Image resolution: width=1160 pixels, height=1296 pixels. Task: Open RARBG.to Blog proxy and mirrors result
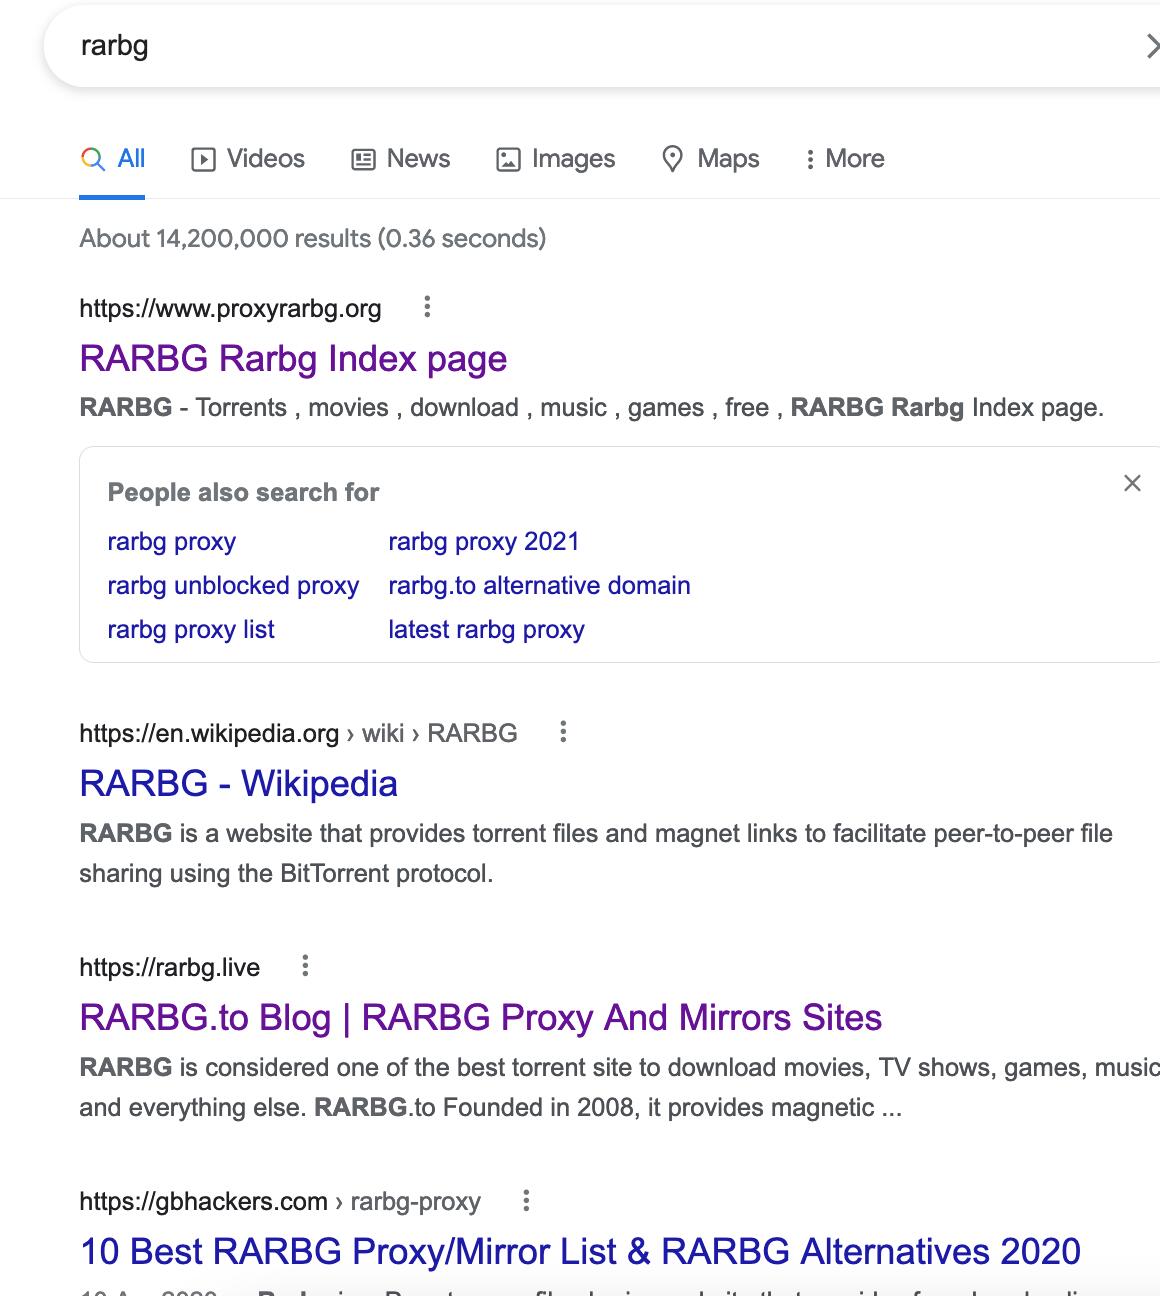coord(480,1018)
